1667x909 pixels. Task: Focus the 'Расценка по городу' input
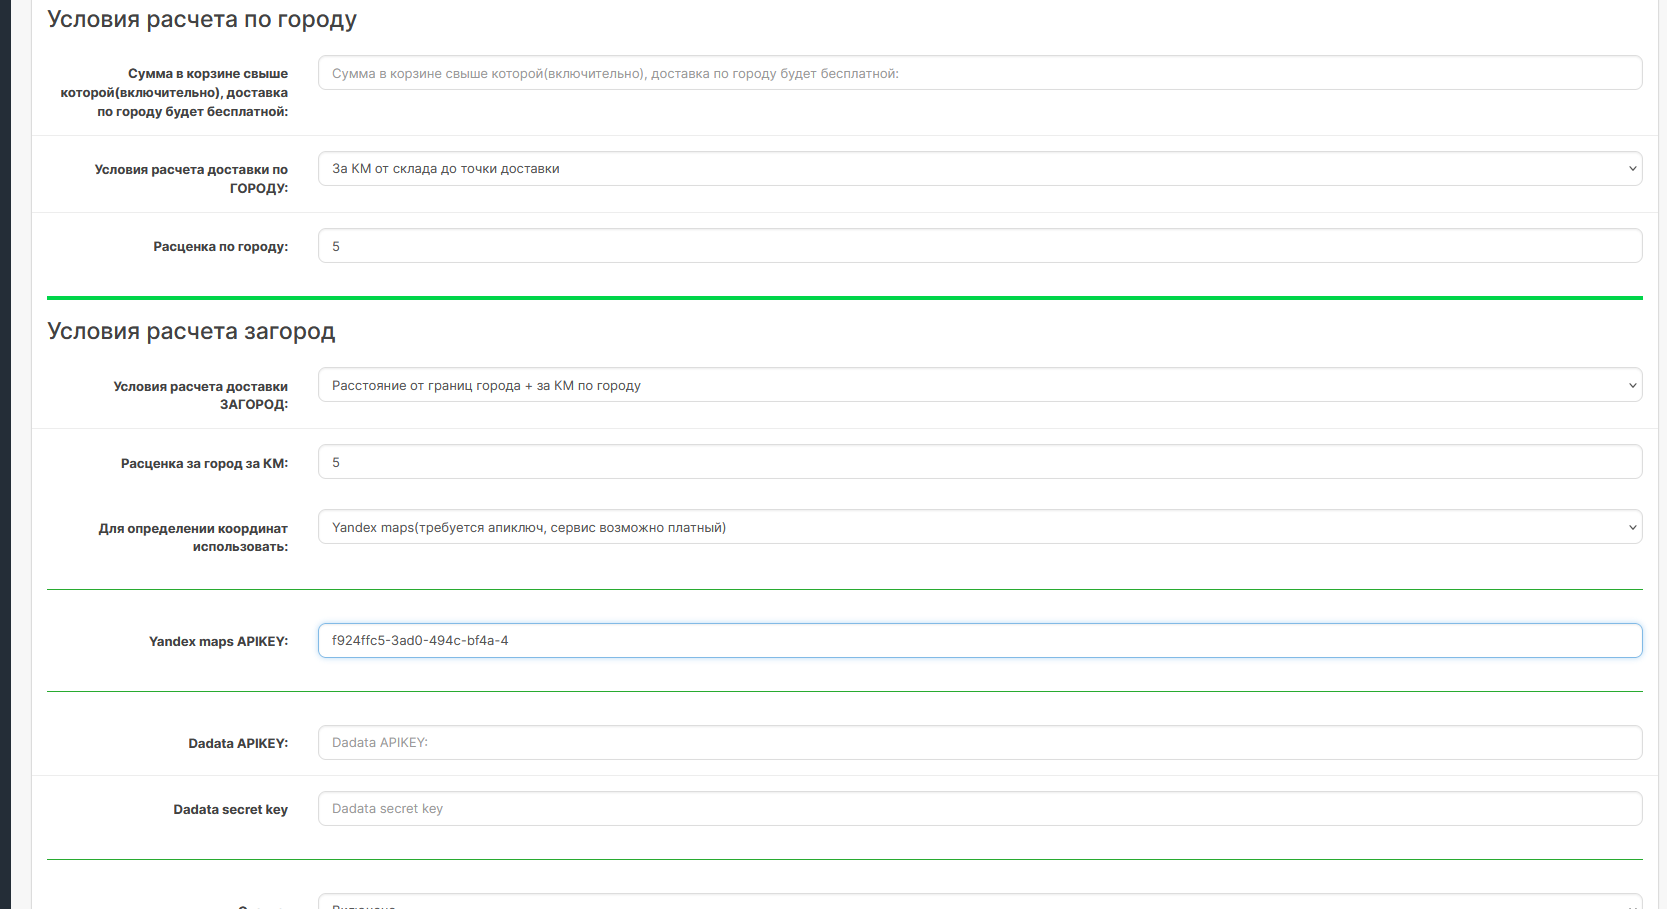(979, 246)
